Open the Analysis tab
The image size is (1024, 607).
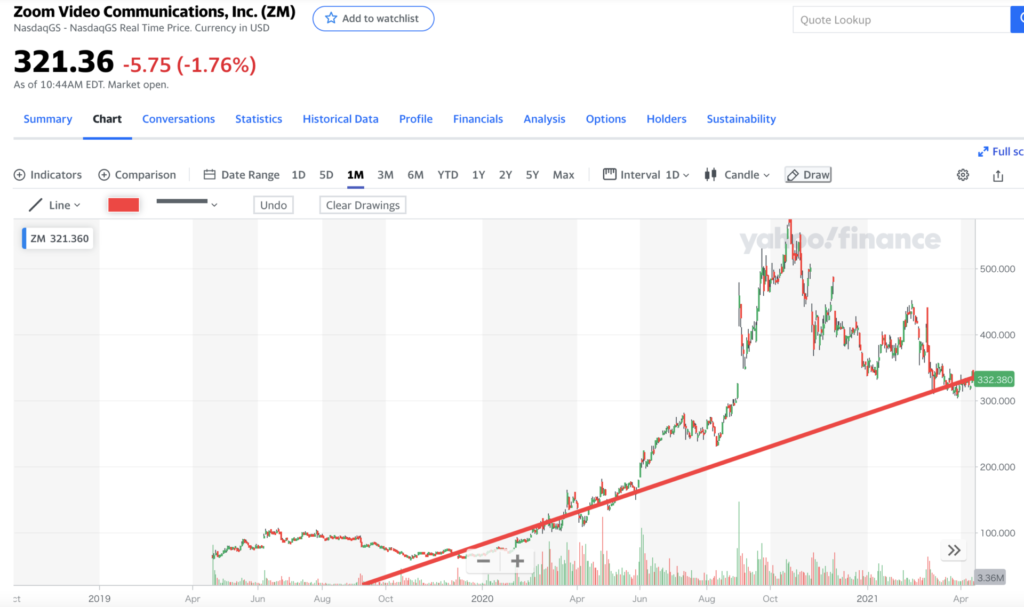[544, 119]
